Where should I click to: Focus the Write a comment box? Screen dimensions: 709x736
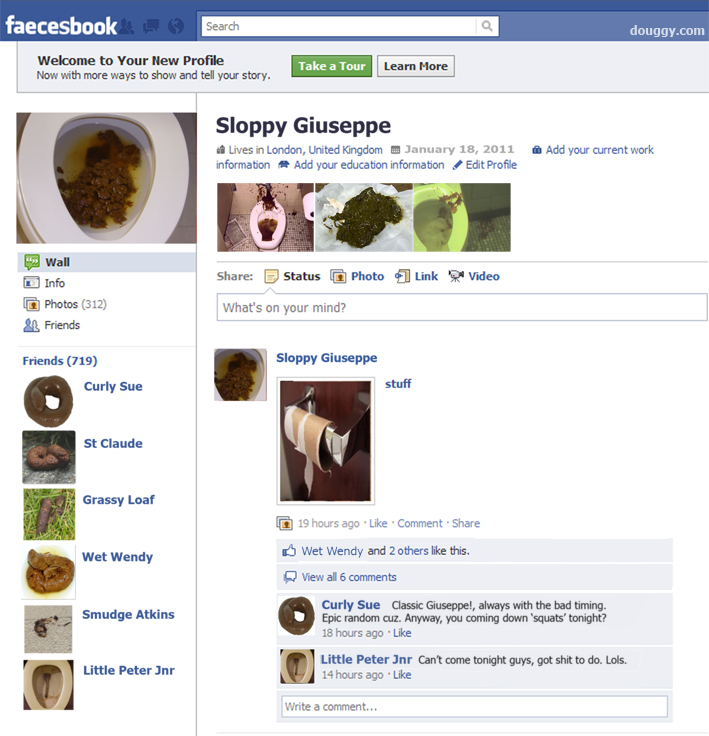[x=474, y=706]
